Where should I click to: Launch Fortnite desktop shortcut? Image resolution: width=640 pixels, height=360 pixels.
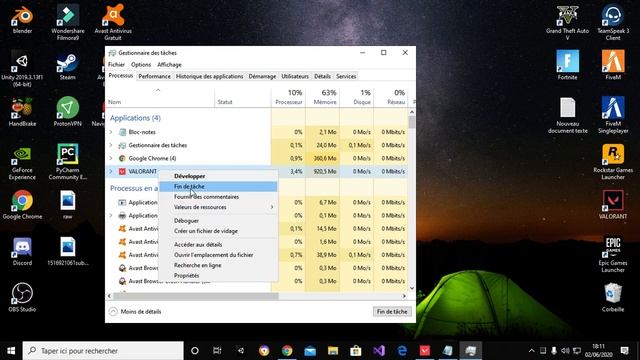[567, 65]
